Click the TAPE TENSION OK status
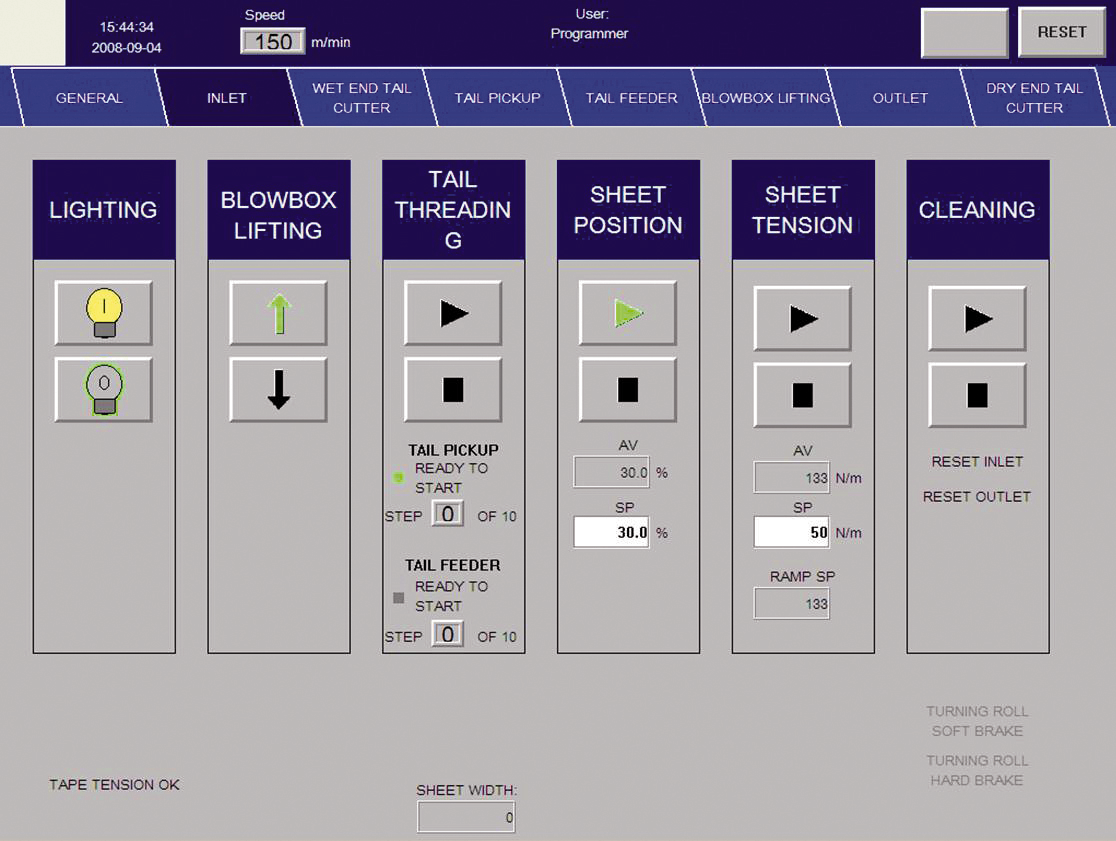The height and width of the screenshot is (841, 1116). click(x=115, y=785)
